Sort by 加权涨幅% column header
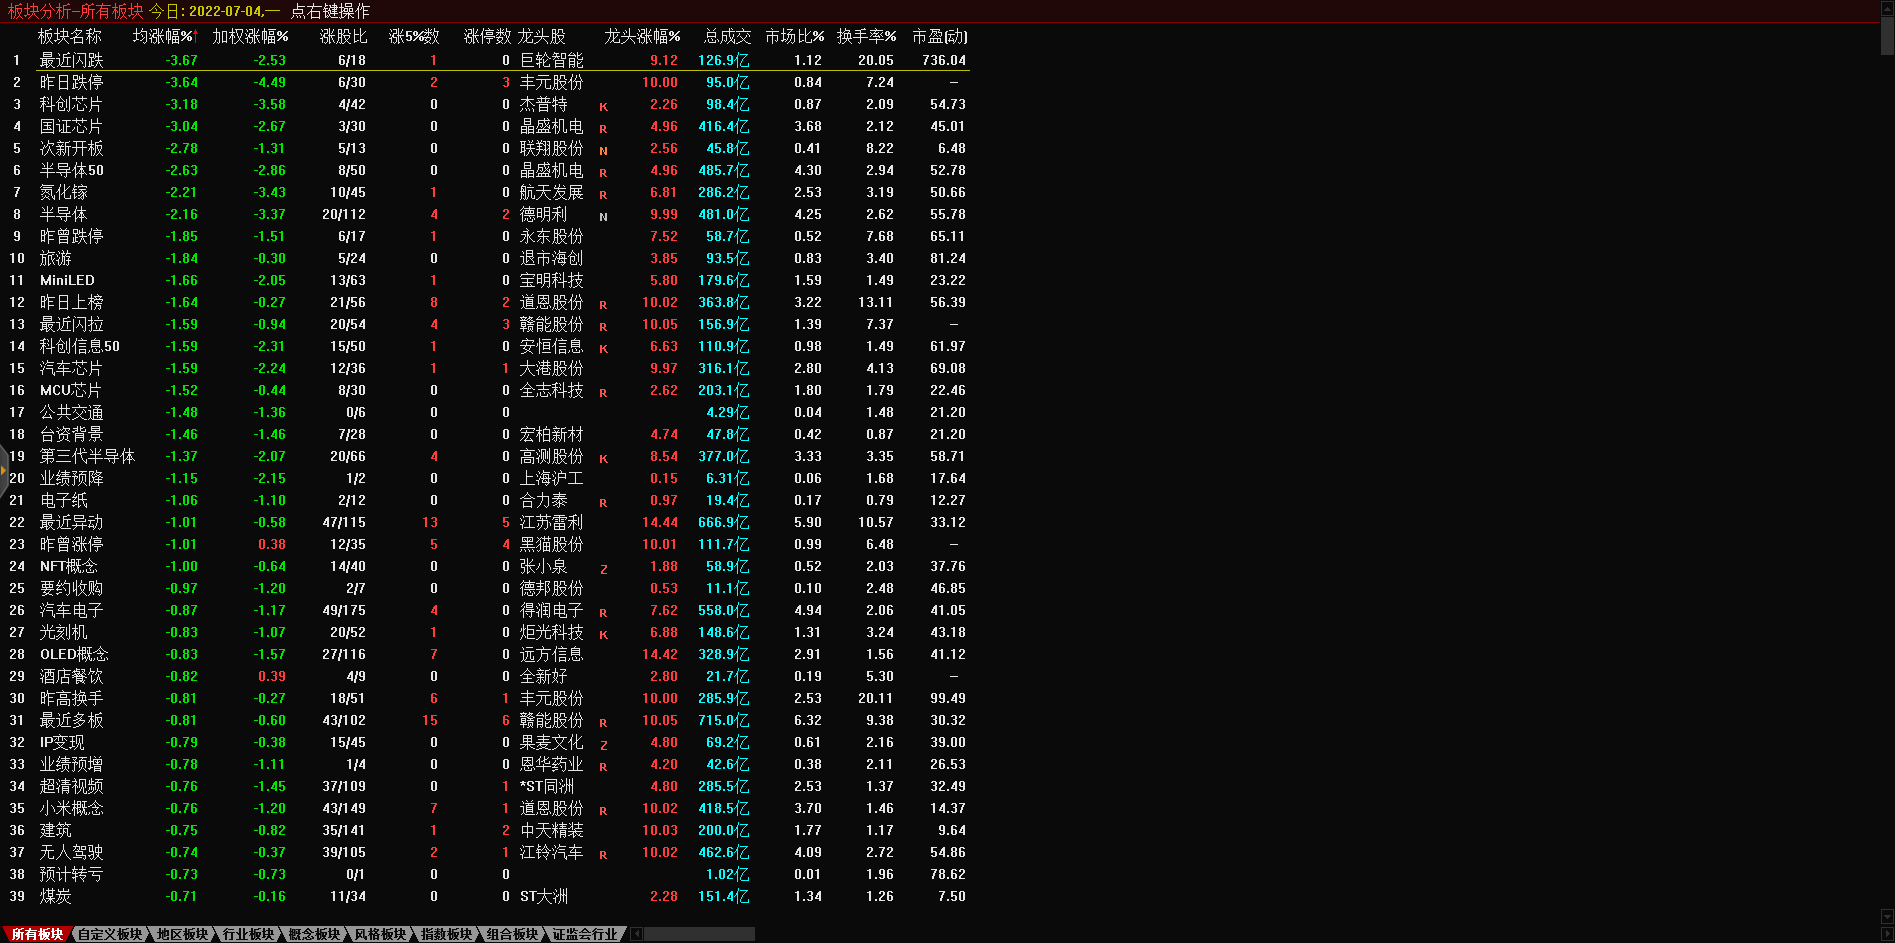 [x=250, y=36]
